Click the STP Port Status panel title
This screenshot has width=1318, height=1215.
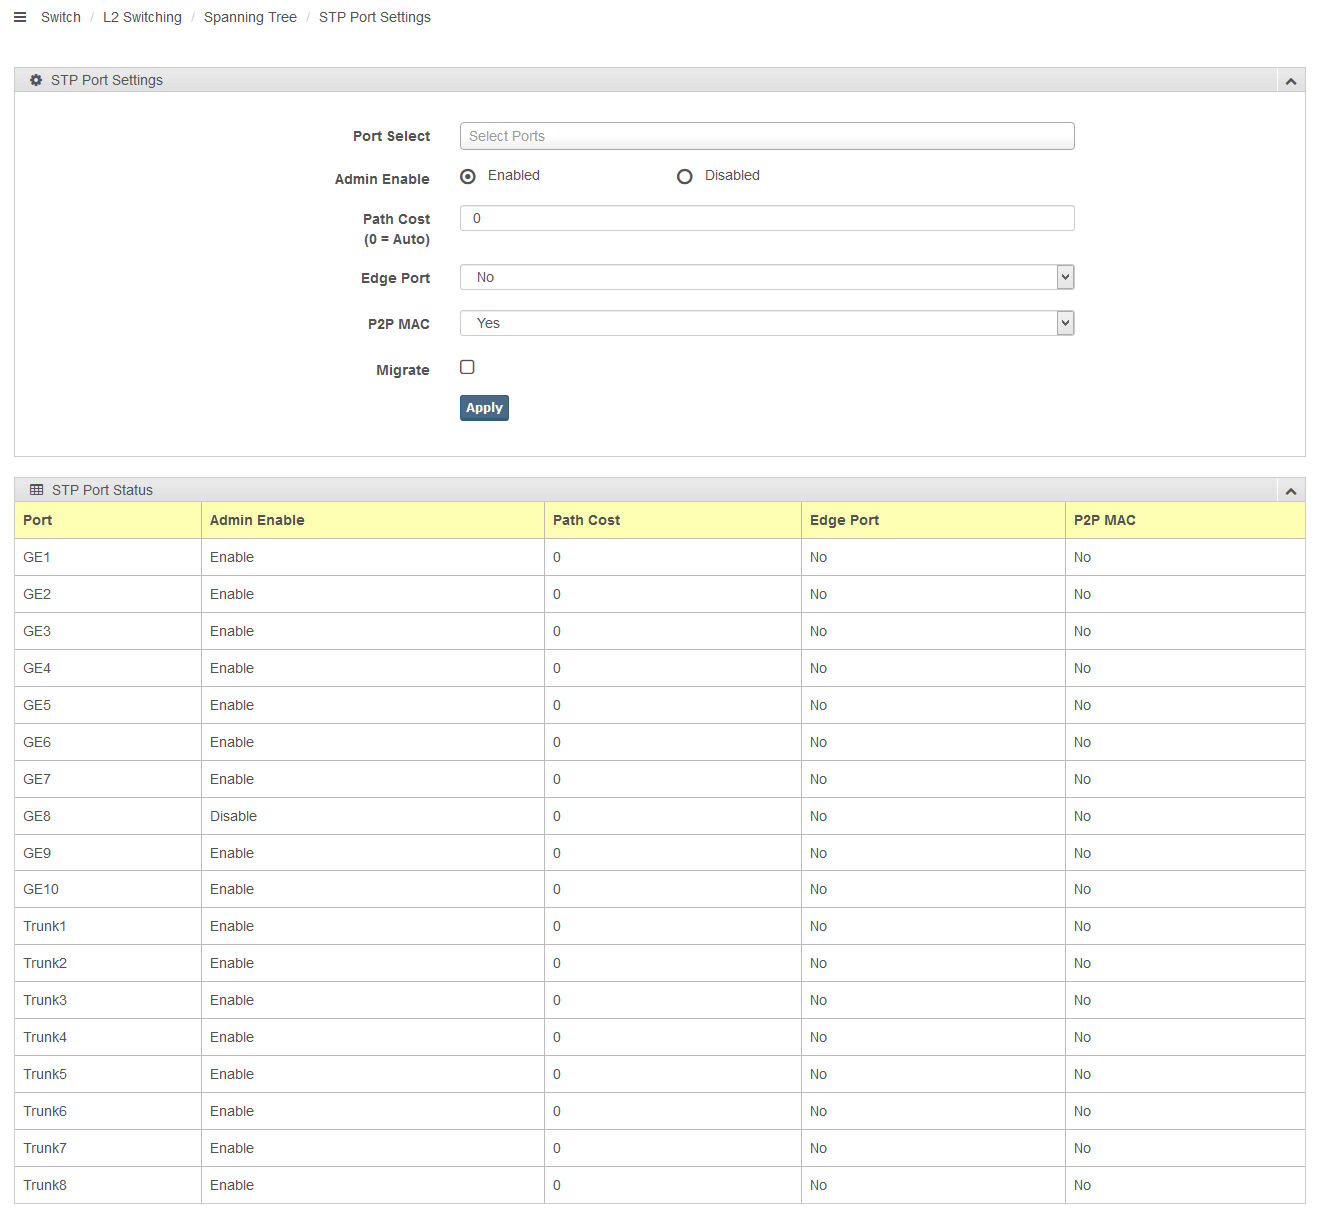[x=102, y=490]
